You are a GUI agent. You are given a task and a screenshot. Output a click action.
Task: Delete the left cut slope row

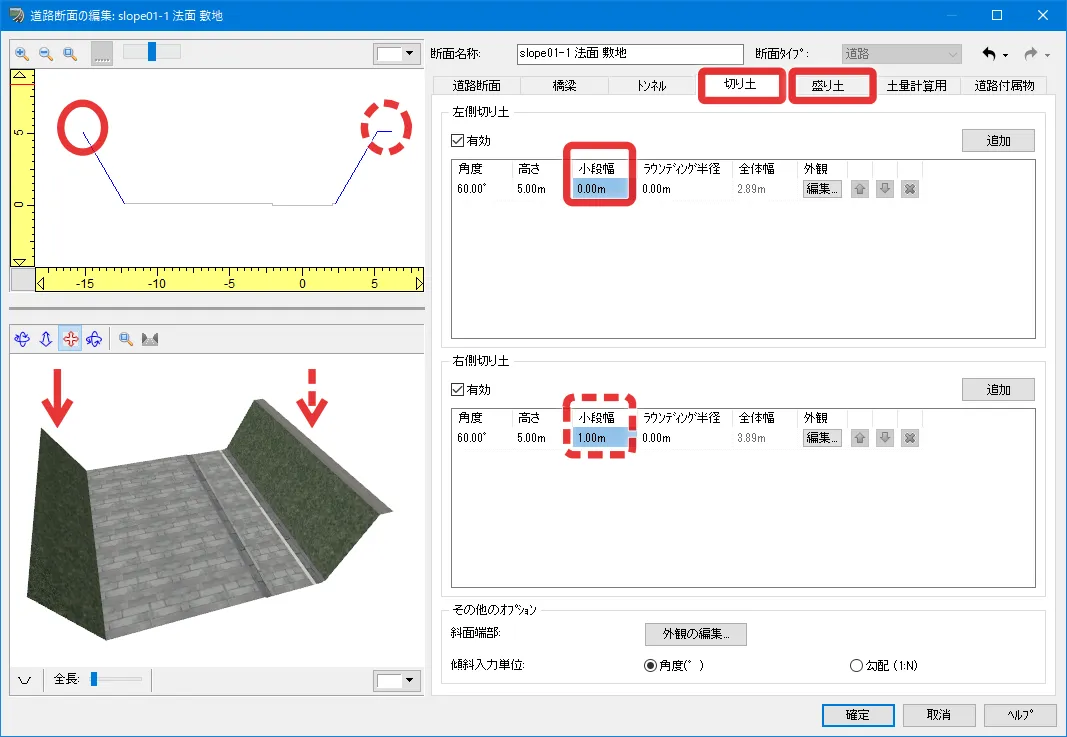tap(909, 188)
